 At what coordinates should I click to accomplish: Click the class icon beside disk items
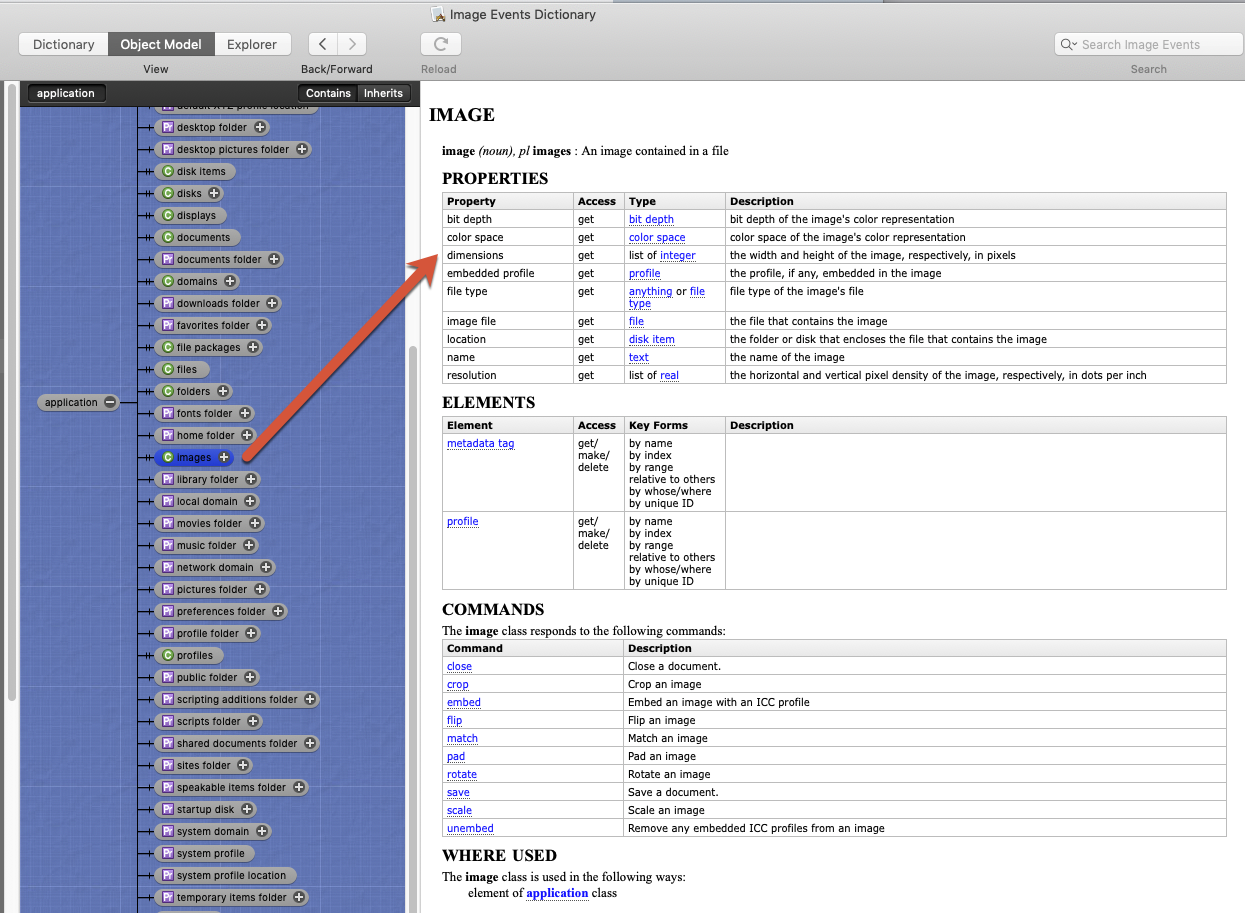pyautogui.click(x=168, y=172)
